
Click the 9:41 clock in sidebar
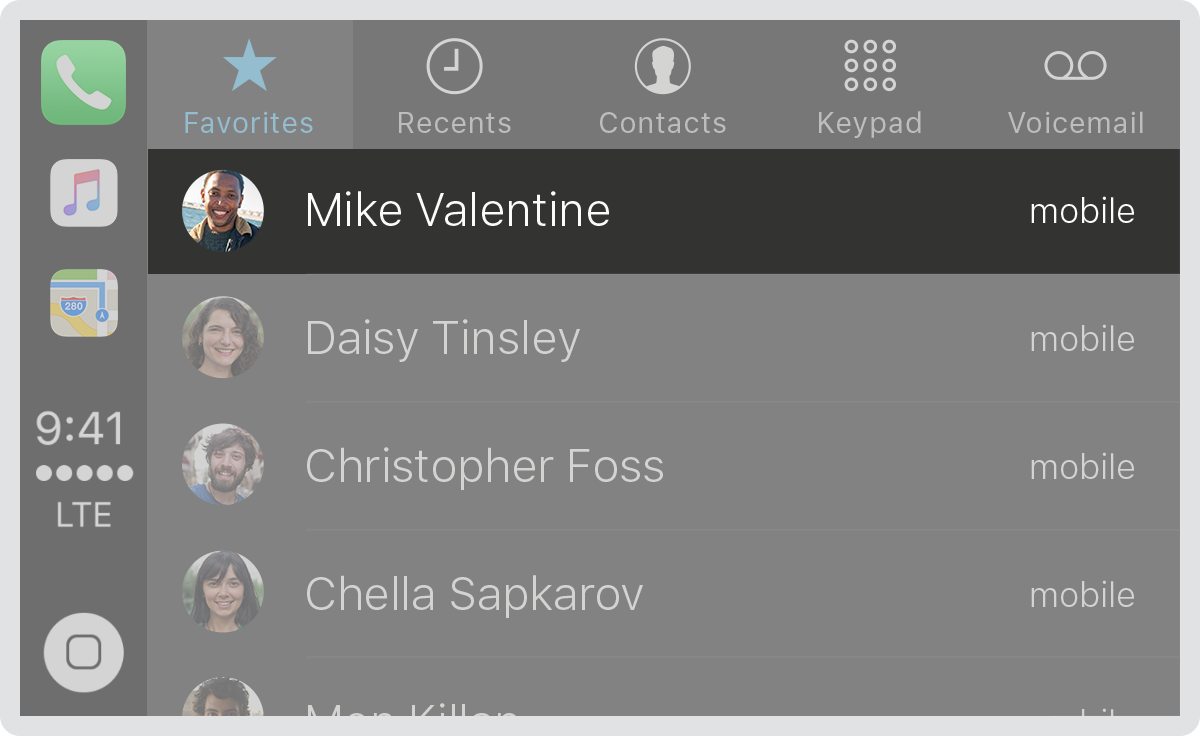(81, 429)
